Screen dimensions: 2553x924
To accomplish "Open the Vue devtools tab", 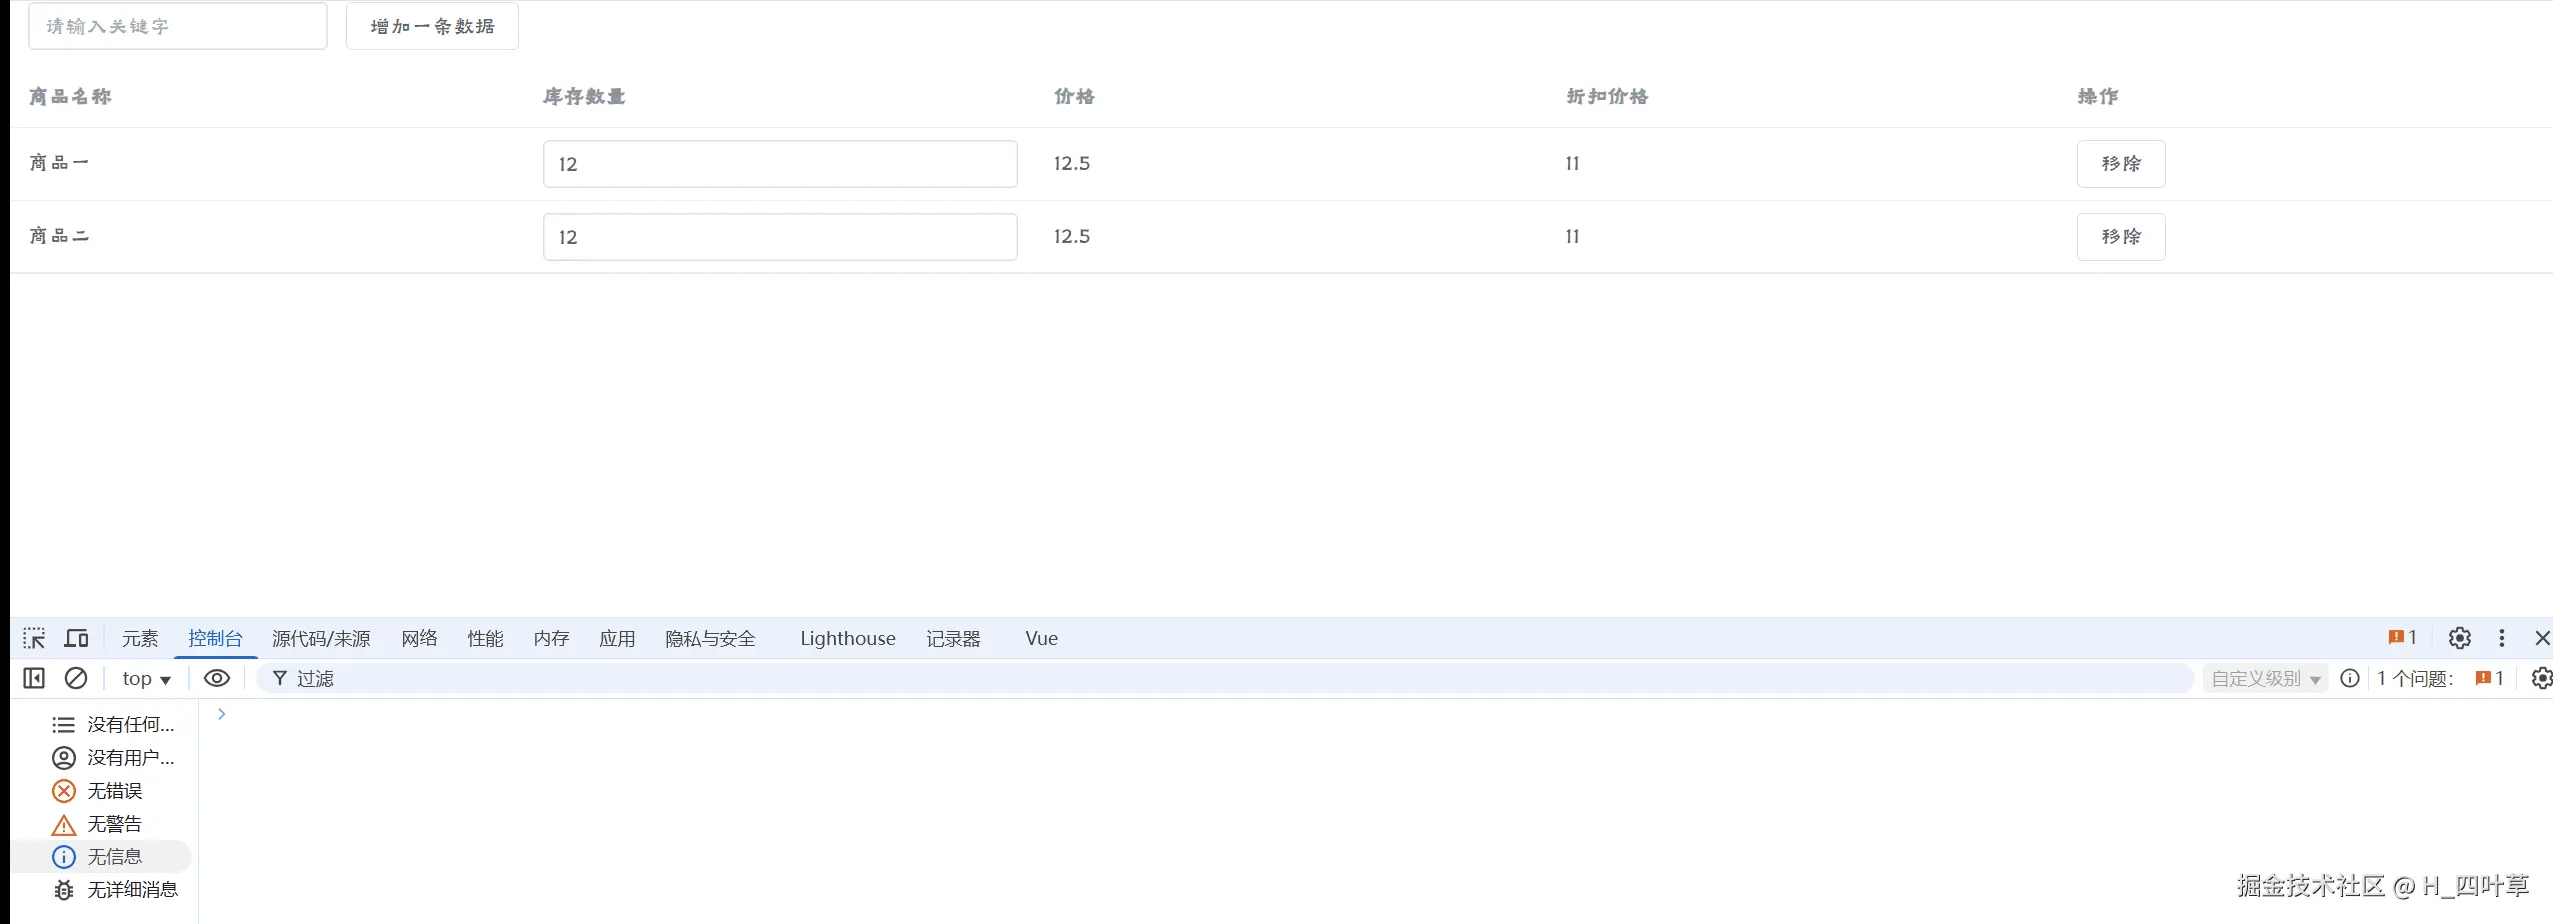I will tap(1041, 638).
